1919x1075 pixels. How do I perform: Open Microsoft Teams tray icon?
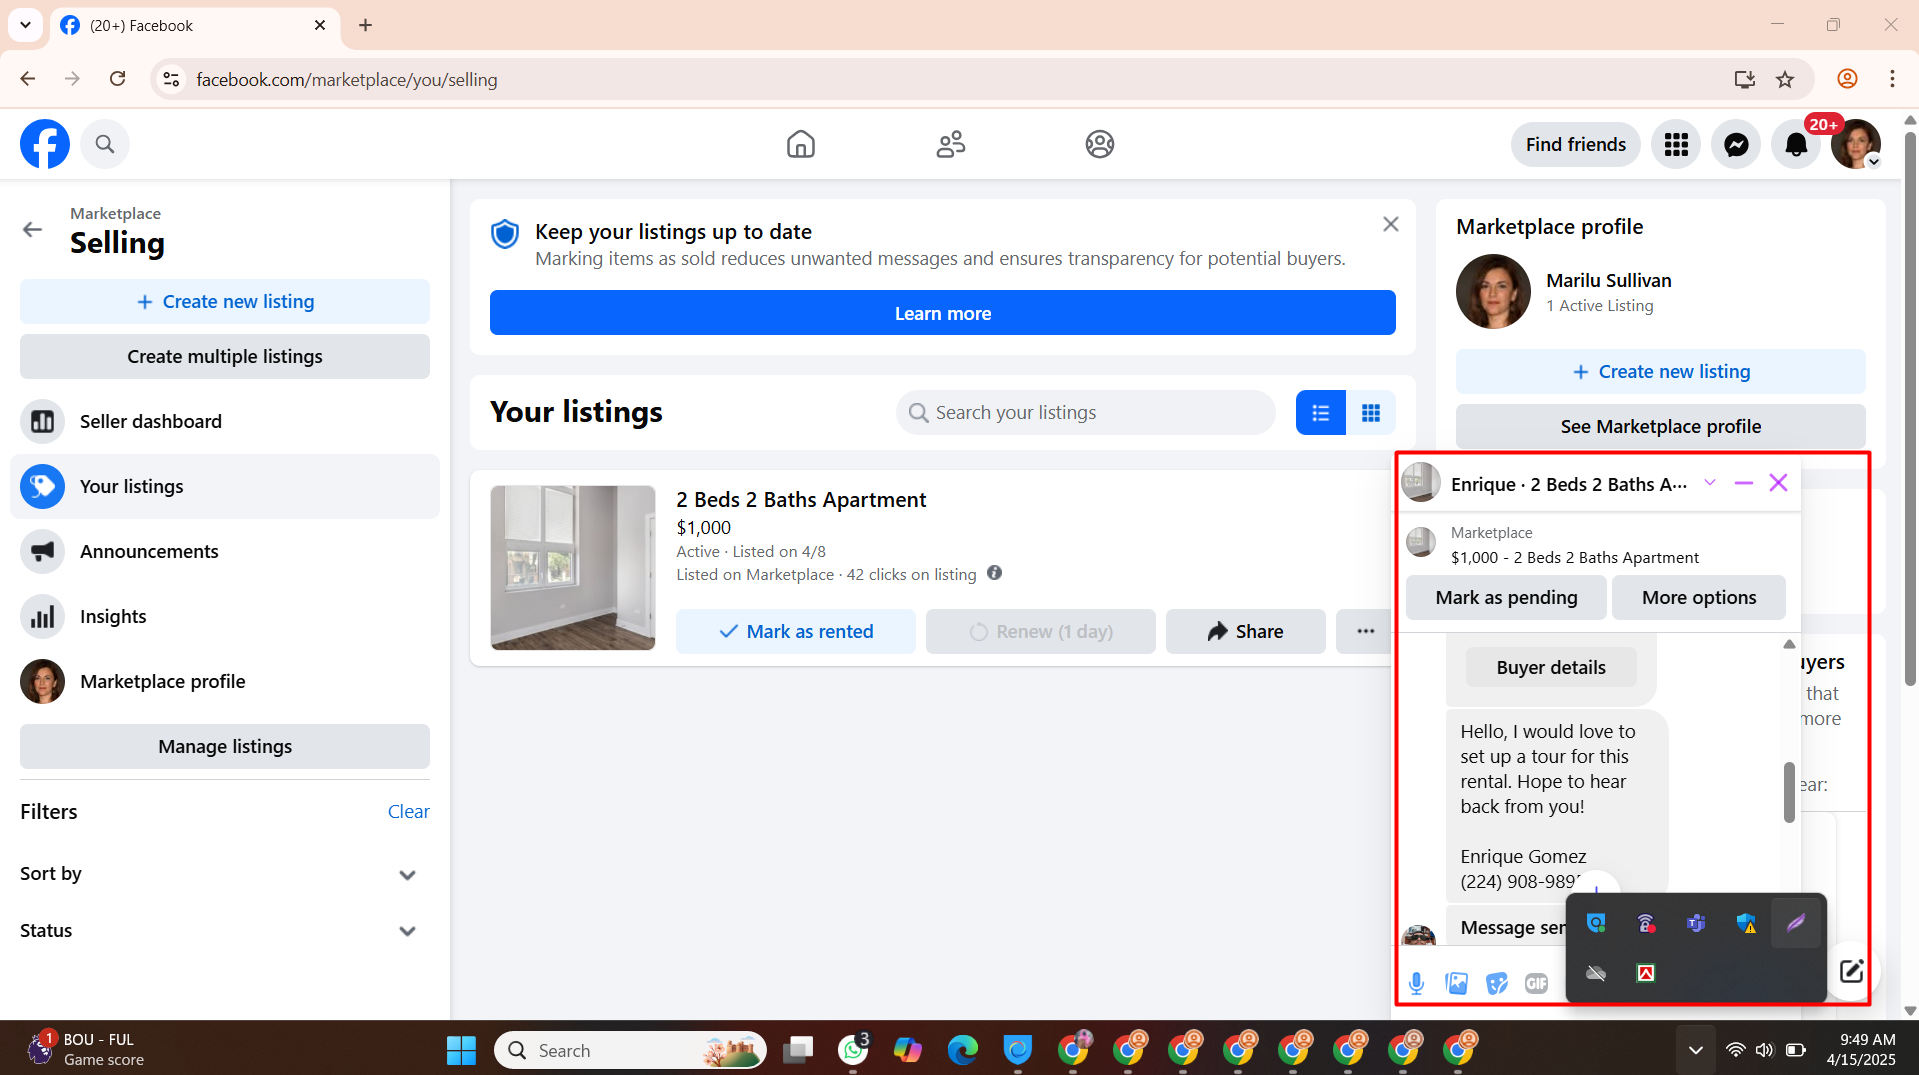[1696, 923]
